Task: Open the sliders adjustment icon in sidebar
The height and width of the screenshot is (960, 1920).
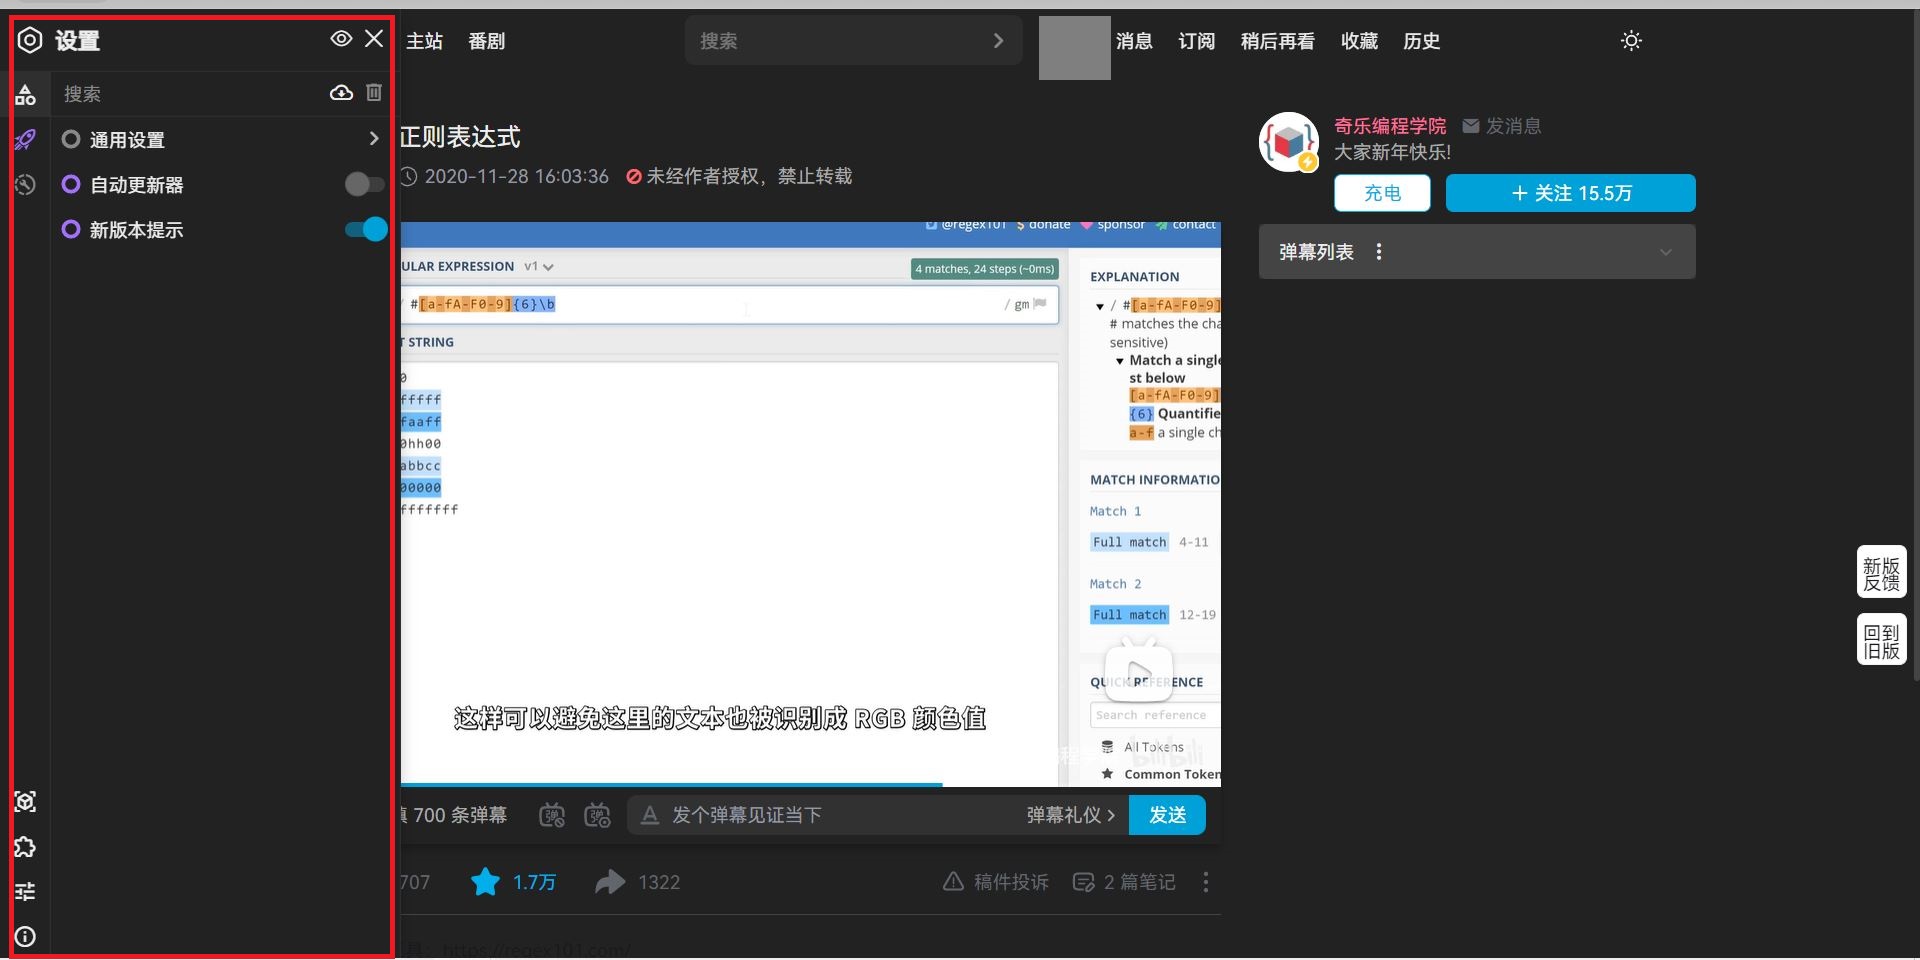Action: 25,892
